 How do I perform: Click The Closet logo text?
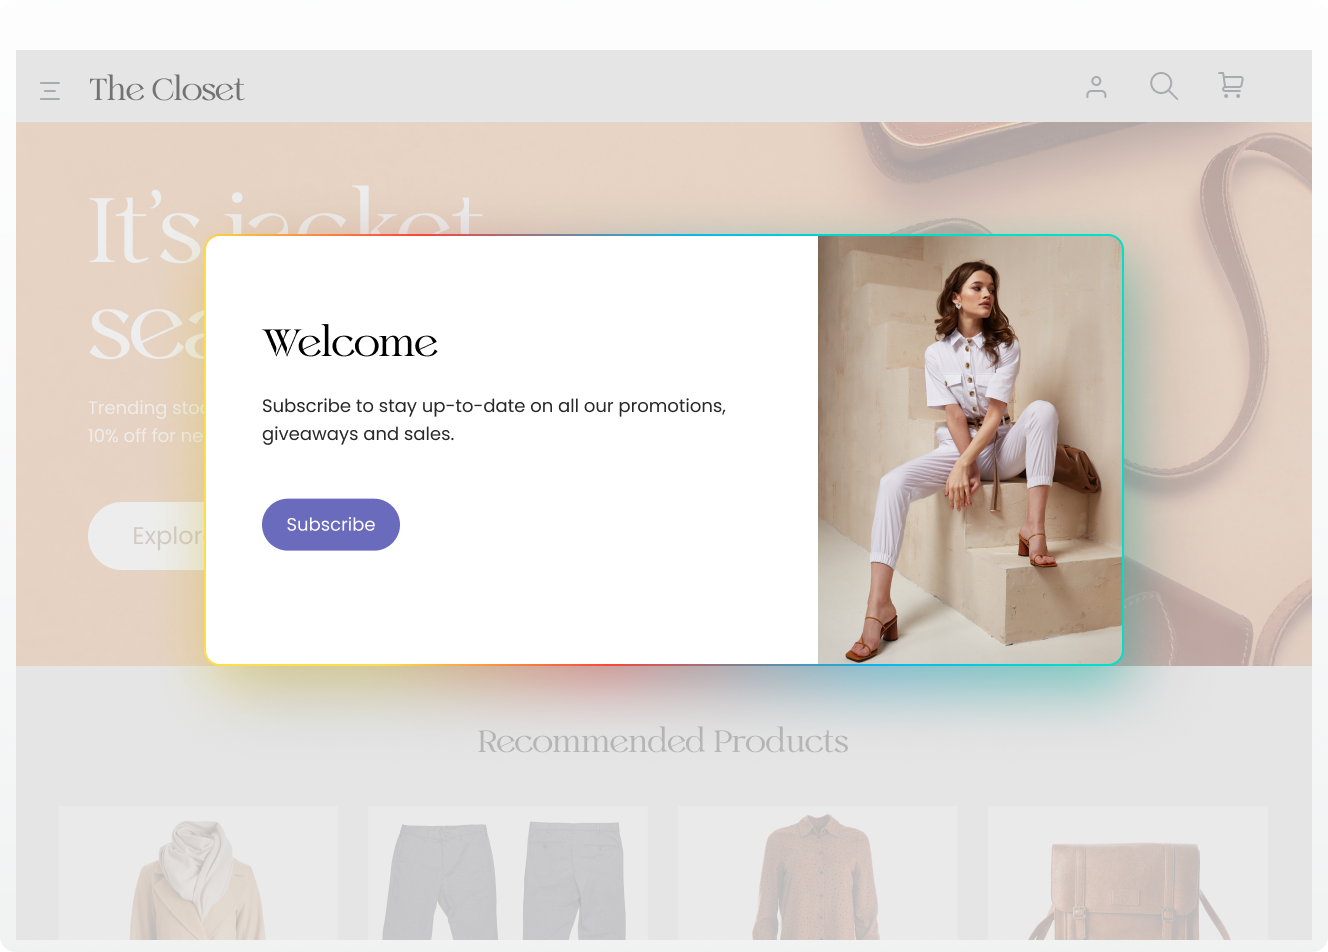(166, 89)
